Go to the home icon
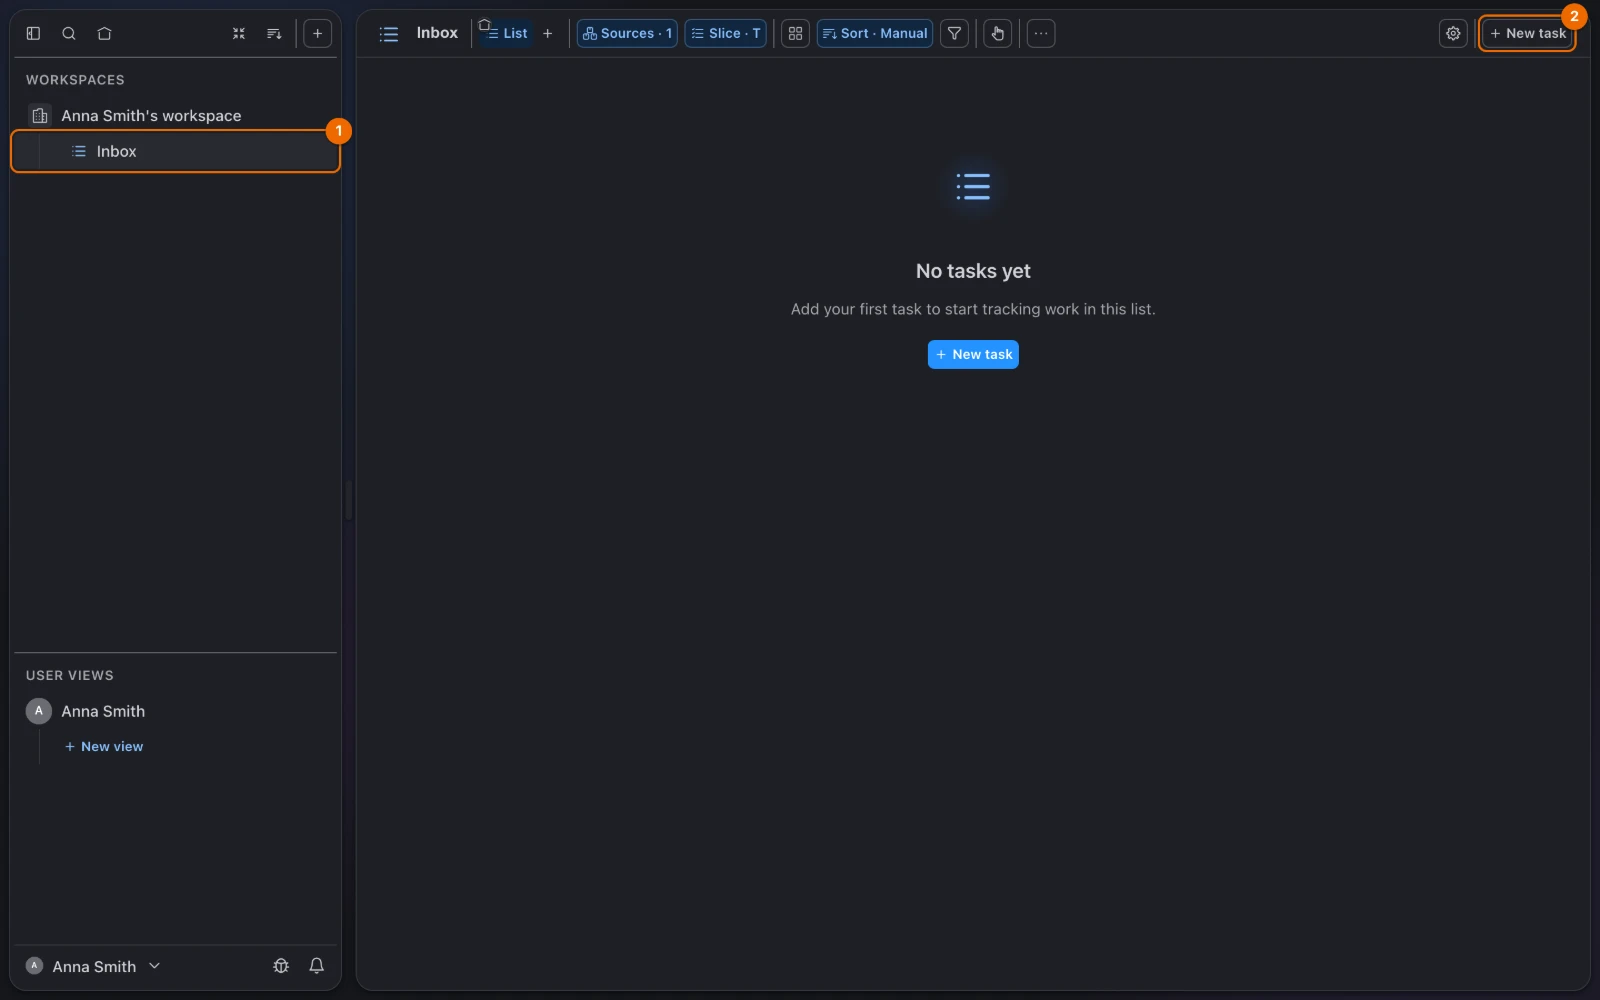1600x1000 pixels. pos(104,33)
